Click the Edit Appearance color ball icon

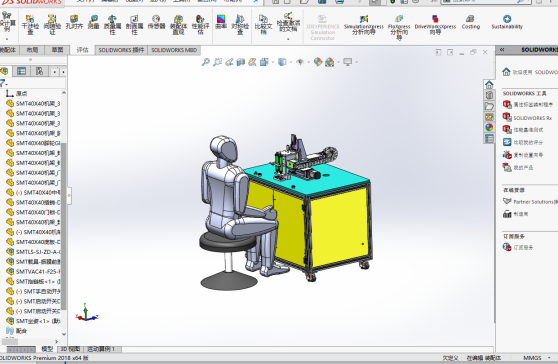coord(318,62)
